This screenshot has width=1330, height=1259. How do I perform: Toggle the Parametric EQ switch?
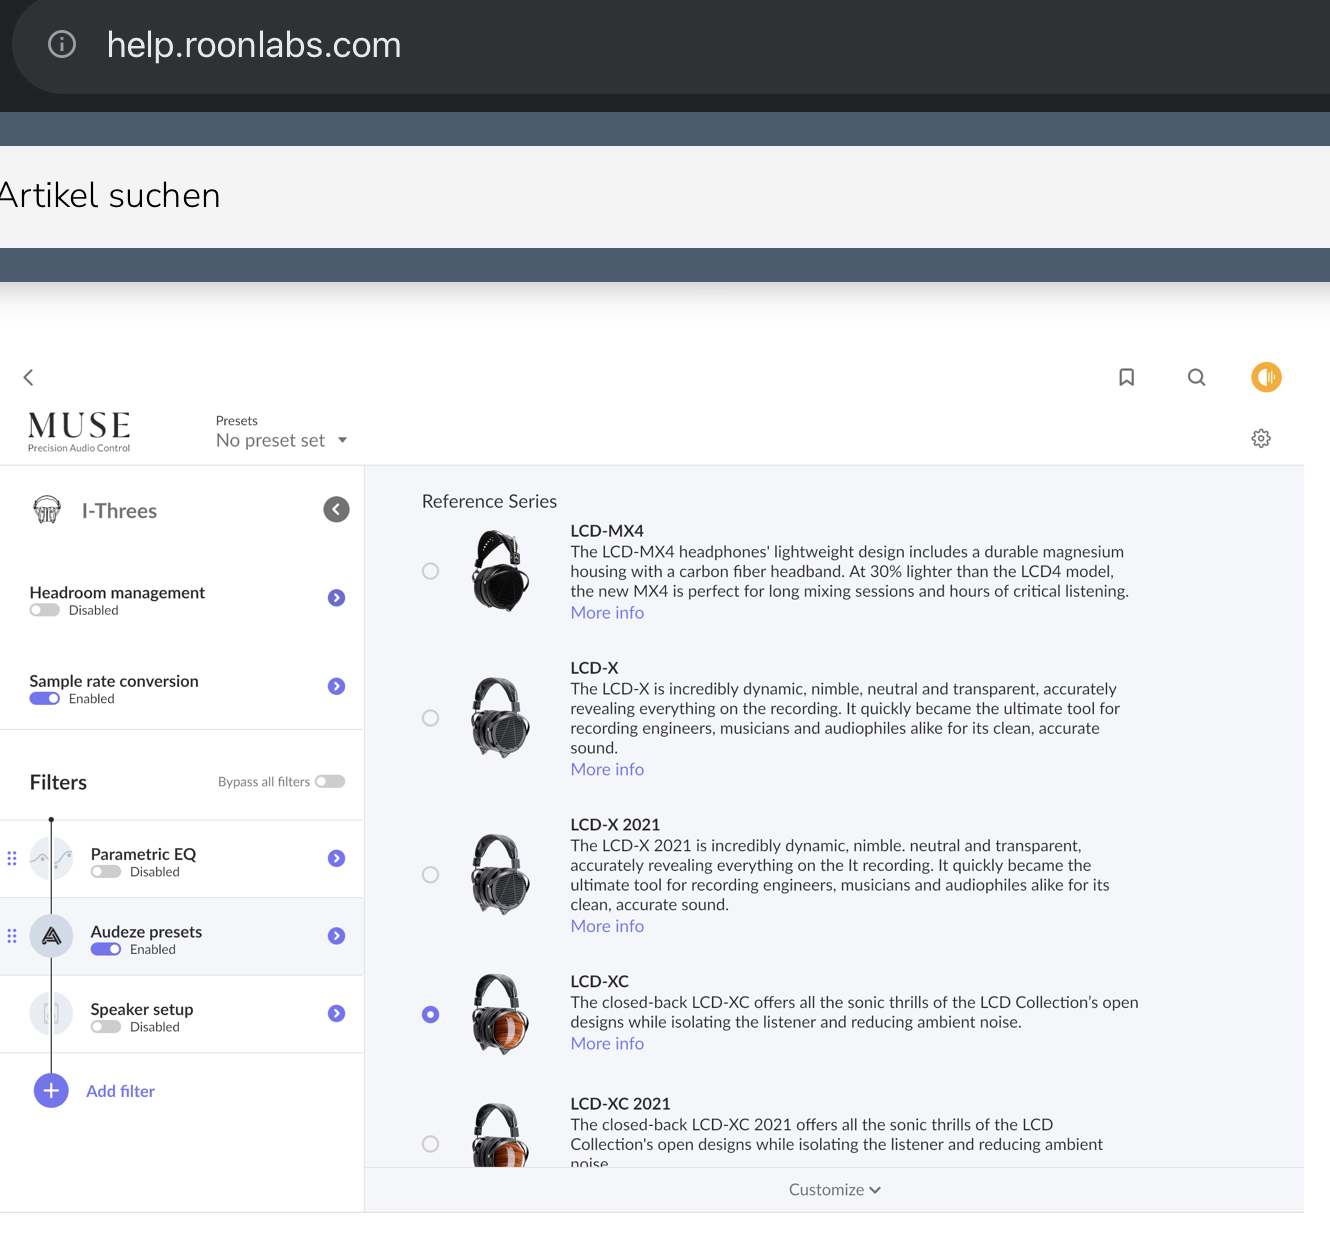[106, 872]
